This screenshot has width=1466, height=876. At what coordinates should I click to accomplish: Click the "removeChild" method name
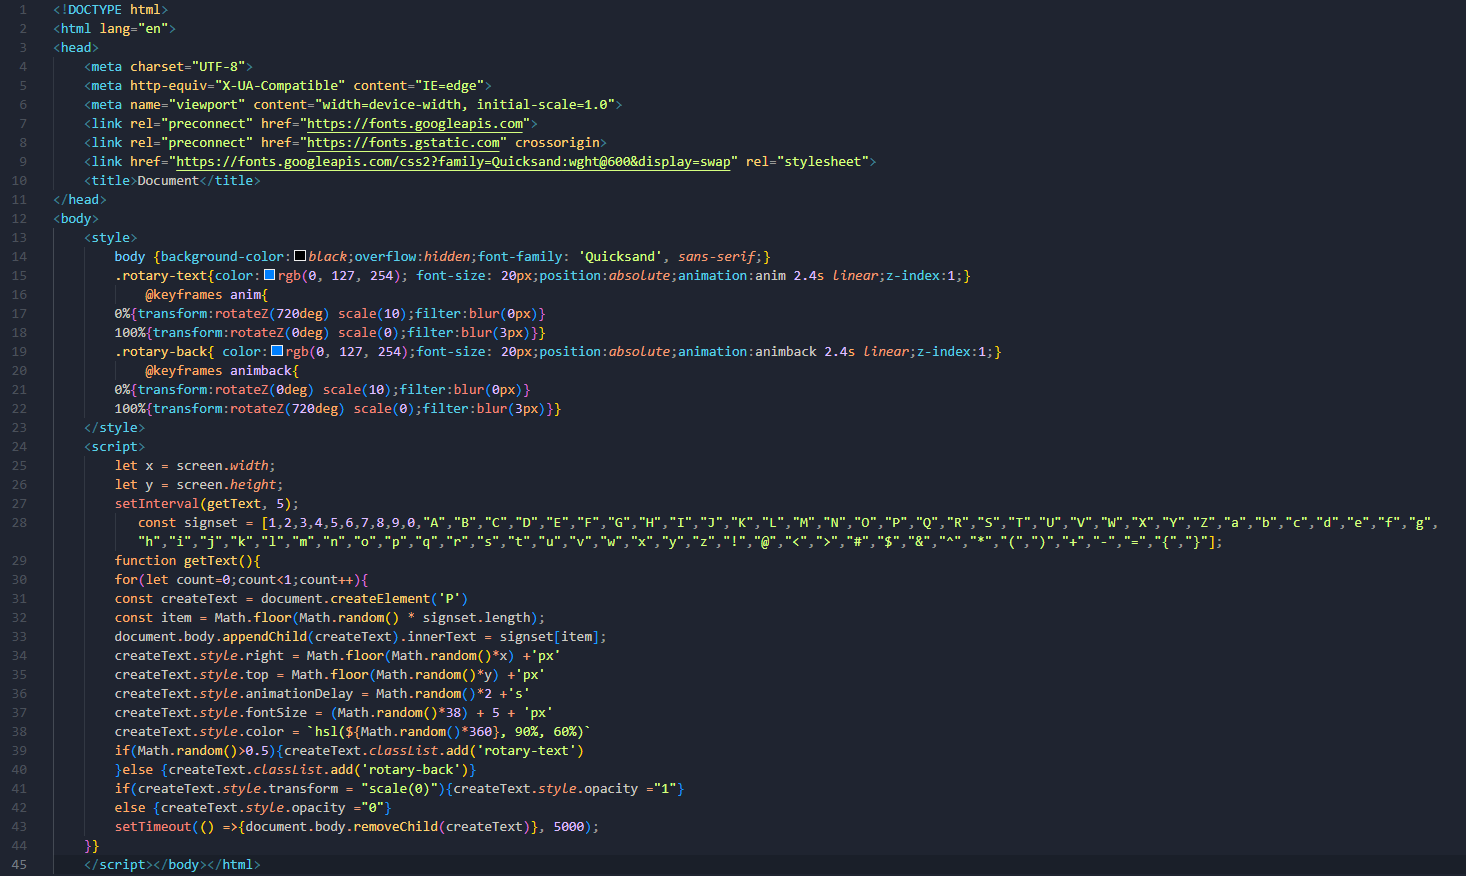[x=396, y=827]
